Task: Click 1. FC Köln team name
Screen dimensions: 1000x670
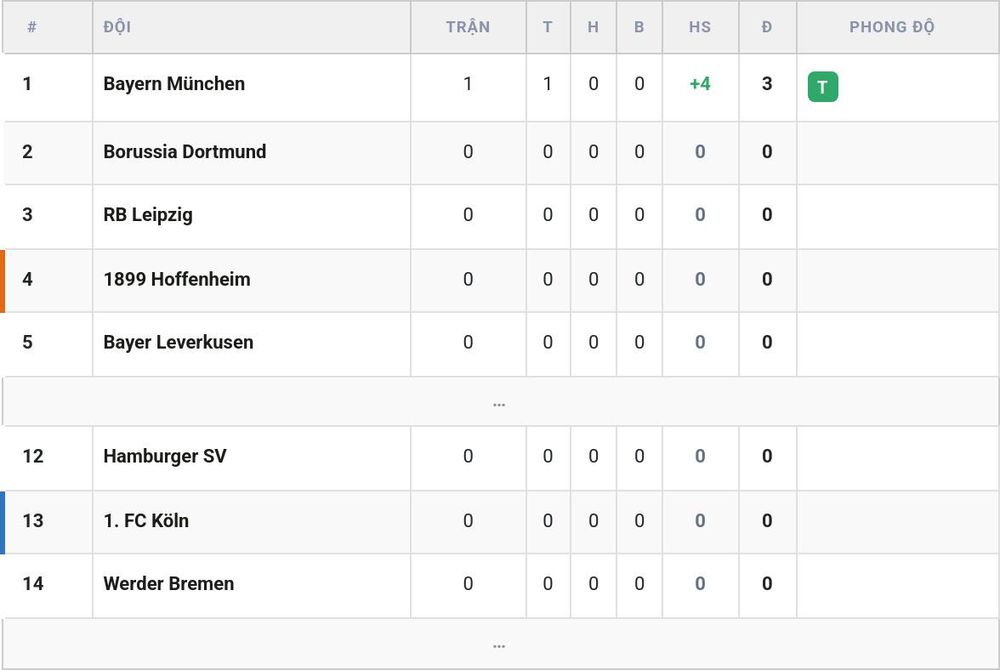Action: pos(146,521)
